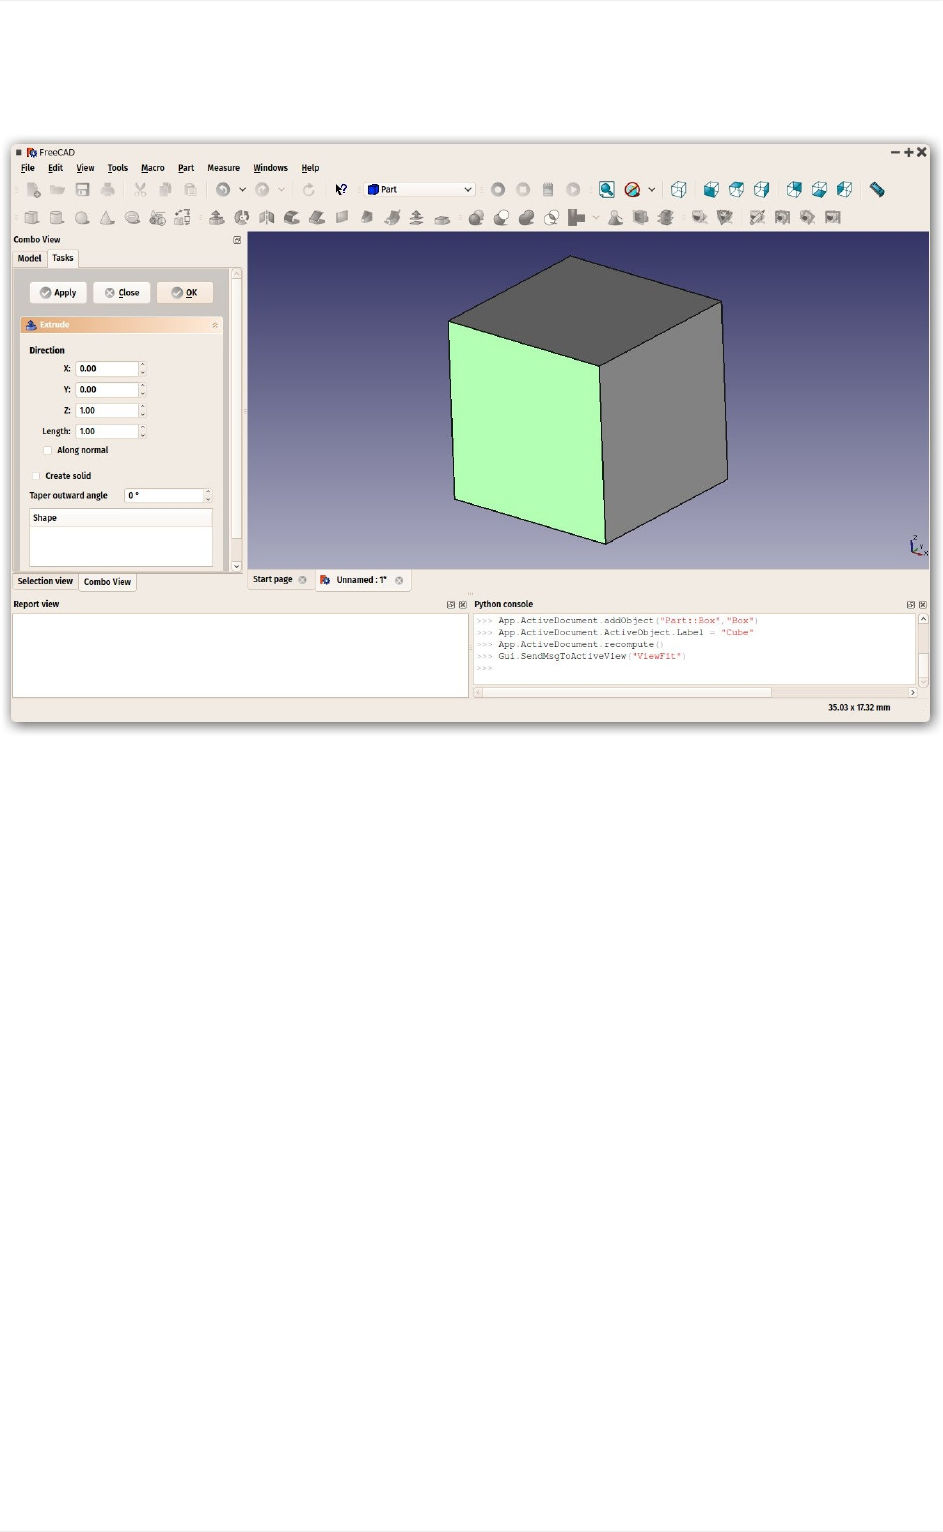This screenshot has width=943, height=1532.
Task: Click the Extrude tool icon in toolbar
Action: click(x=216, y=217)
